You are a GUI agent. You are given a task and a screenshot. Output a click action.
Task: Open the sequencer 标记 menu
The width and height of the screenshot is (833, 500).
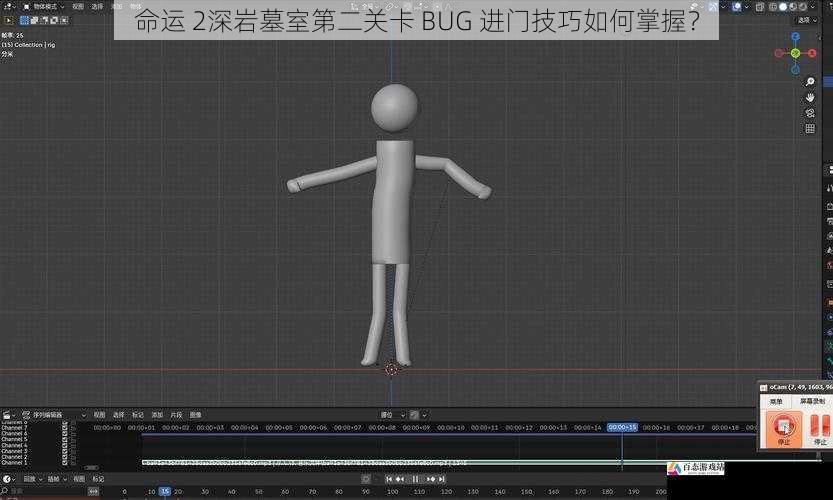(138, 415)
